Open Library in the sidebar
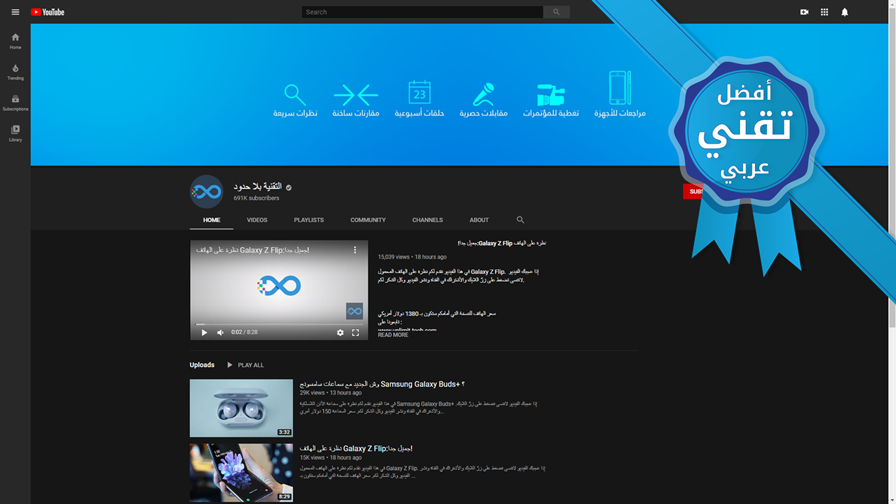Image resolution: width=896 pixels, height=504 pixels. [15, 134]
